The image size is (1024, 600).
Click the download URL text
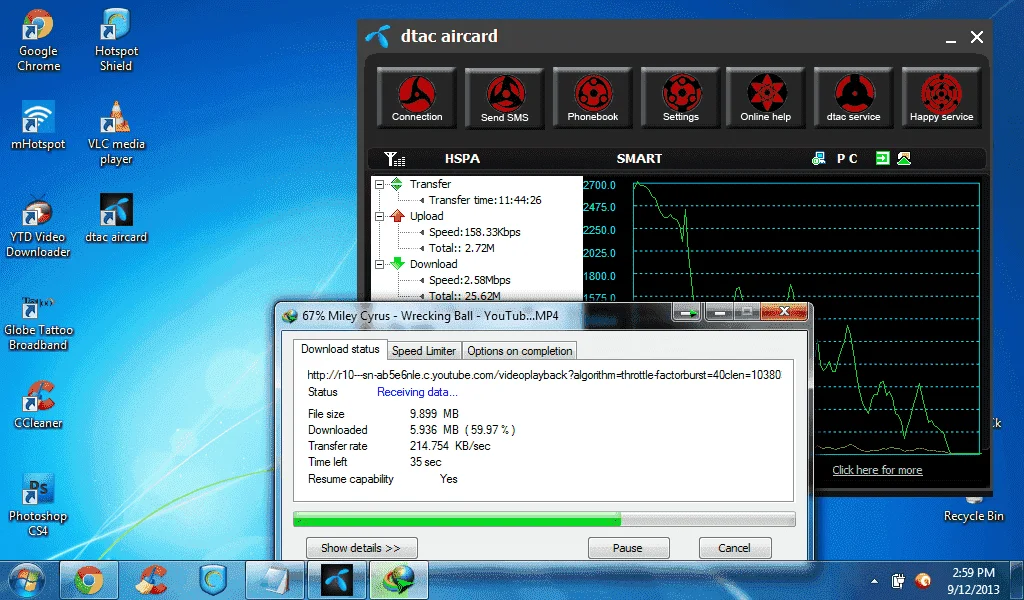[543, 375]
